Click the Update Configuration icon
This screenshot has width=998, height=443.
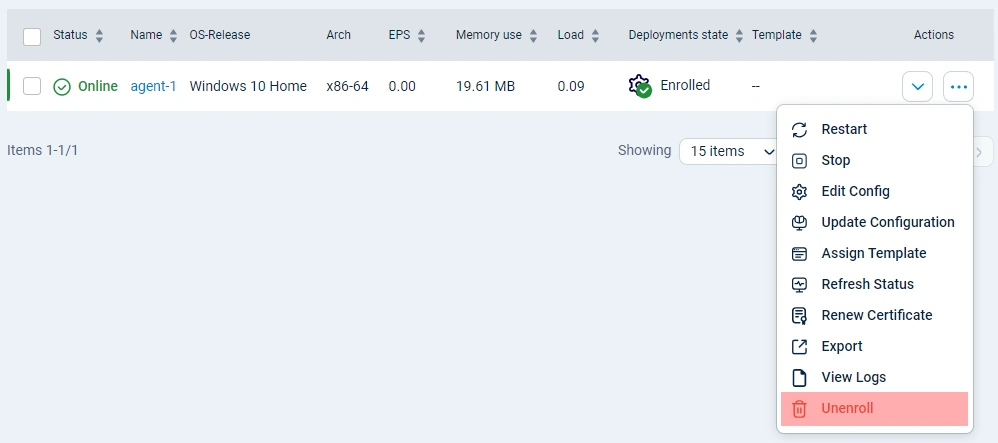click(799, 223)
